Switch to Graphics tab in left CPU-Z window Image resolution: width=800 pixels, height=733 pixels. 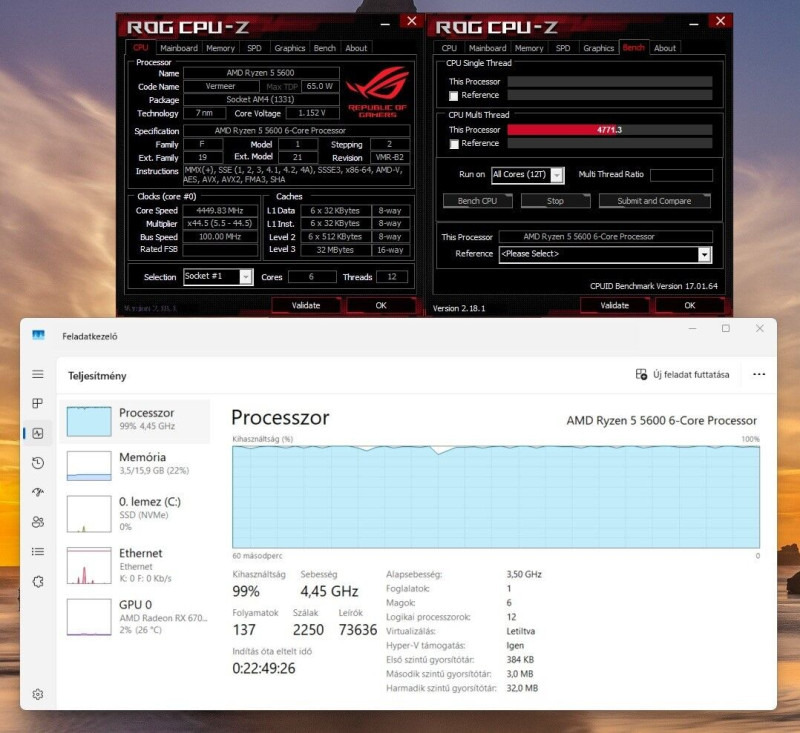tap(289, 48)
